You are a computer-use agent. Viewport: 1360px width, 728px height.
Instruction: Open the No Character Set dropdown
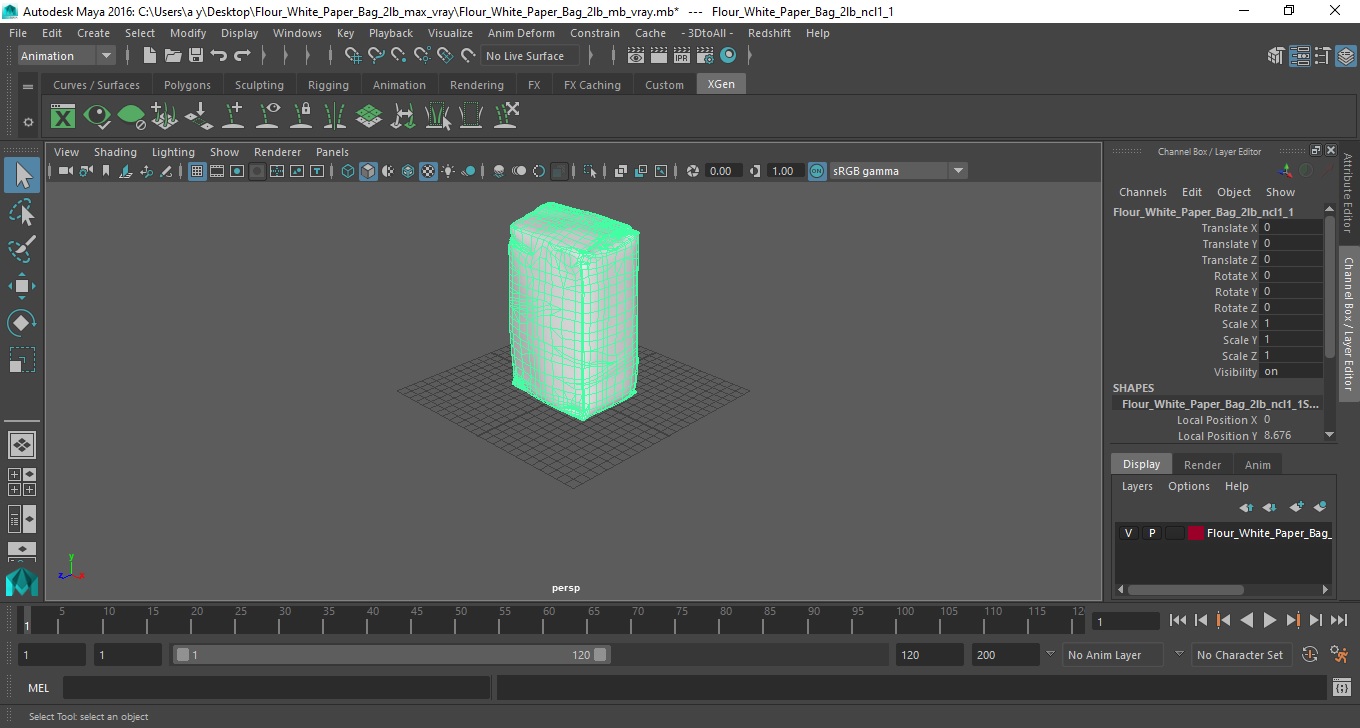(x=1240, y=655)
